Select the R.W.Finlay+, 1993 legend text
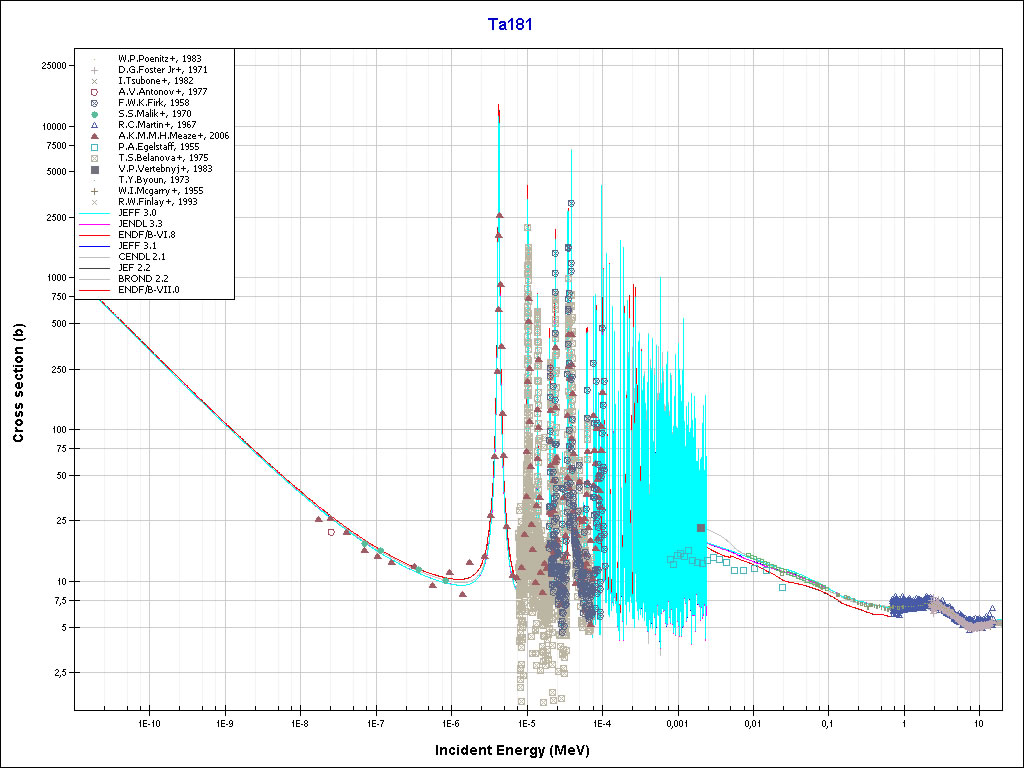 [x=157, y=202]
